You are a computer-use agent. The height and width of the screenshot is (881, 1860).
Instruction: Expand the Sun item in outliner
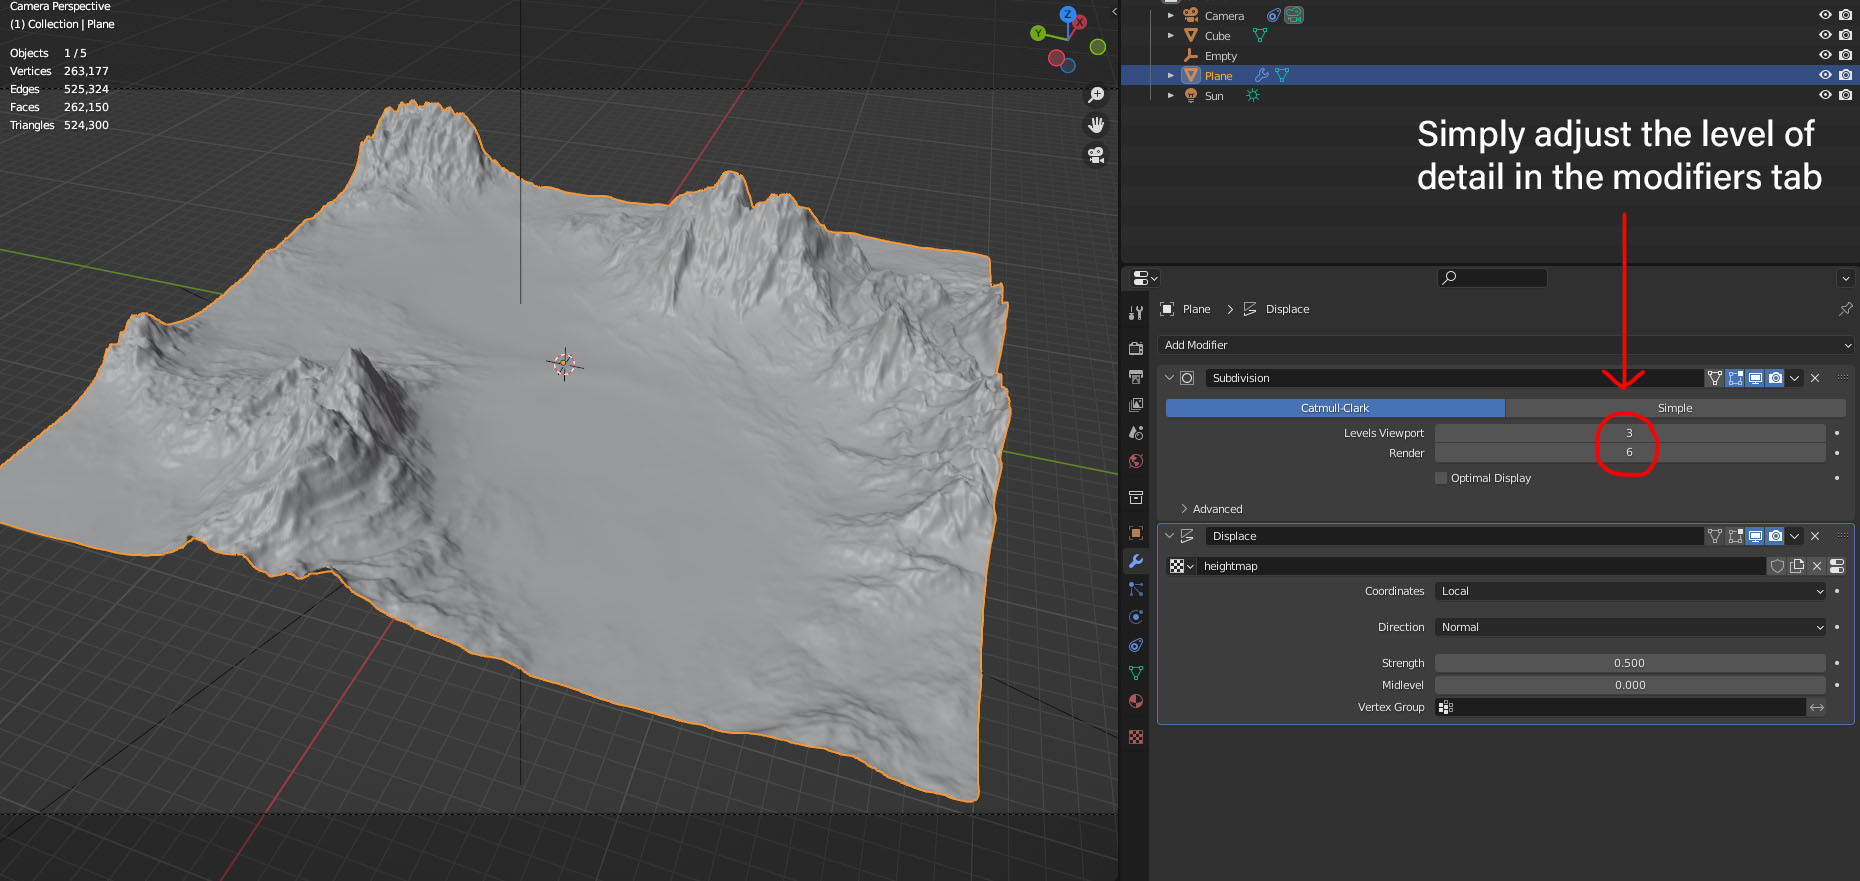(1171, 95)
